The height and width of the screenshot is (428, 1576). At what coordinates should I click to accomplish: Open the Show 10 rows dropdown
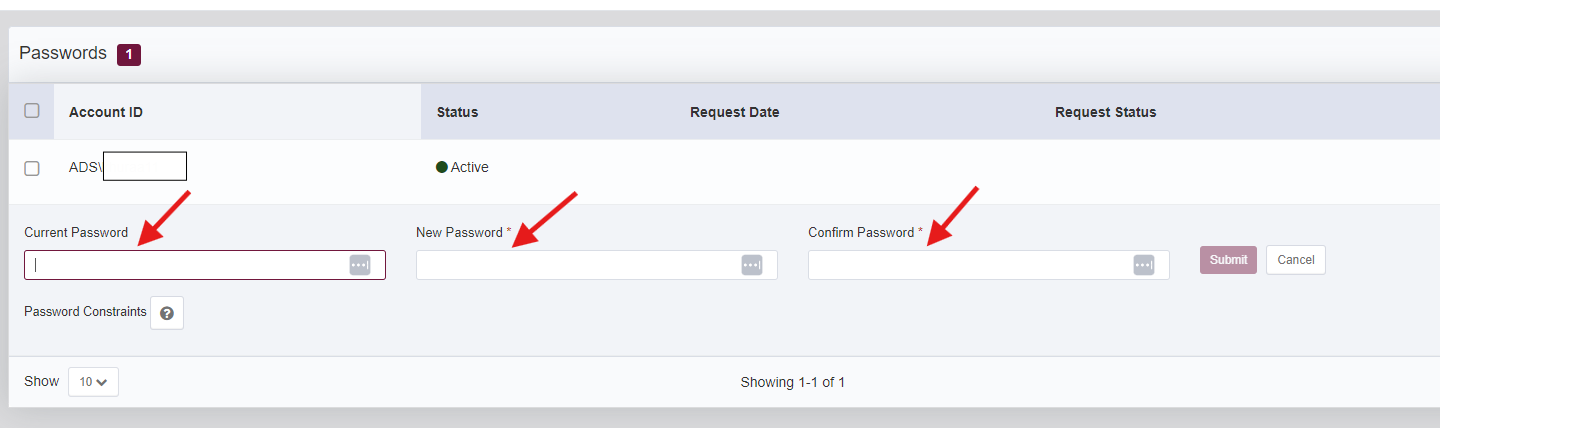pyautogui.click(x=93, y=382)
